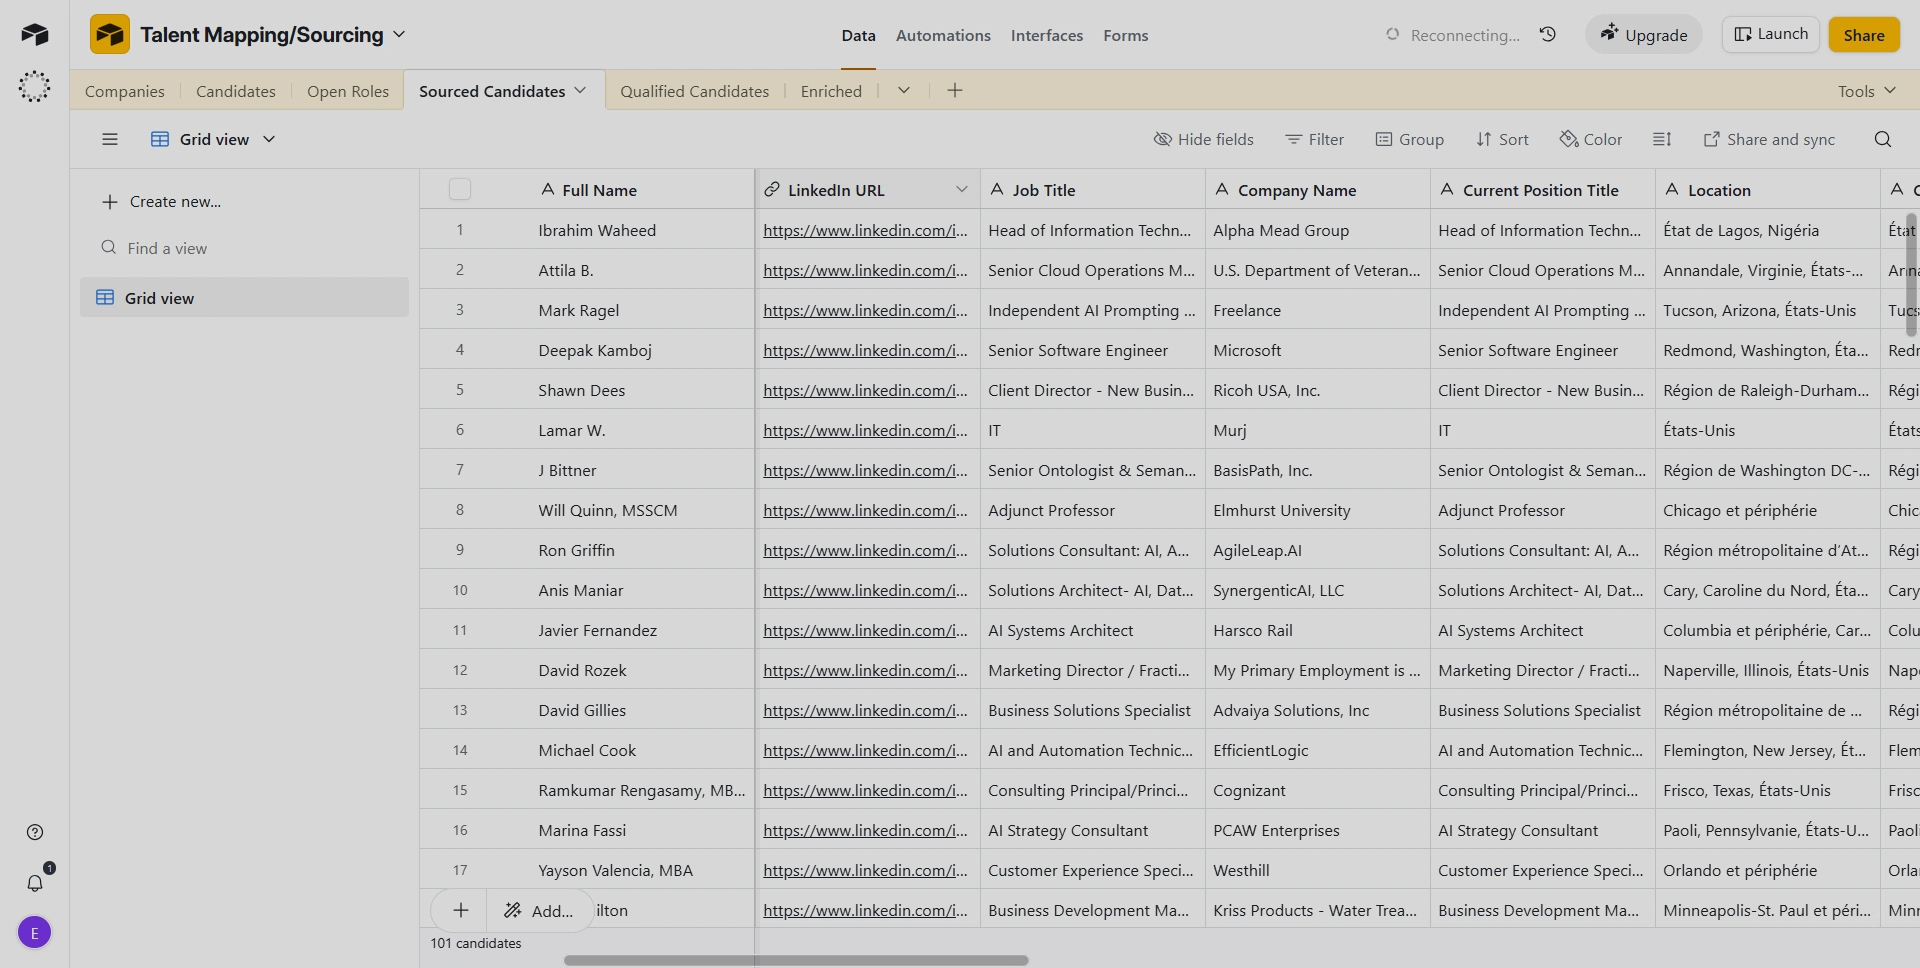Open the help question mark icon
This screenshot has height=968, width=1920.
(35, 832)
